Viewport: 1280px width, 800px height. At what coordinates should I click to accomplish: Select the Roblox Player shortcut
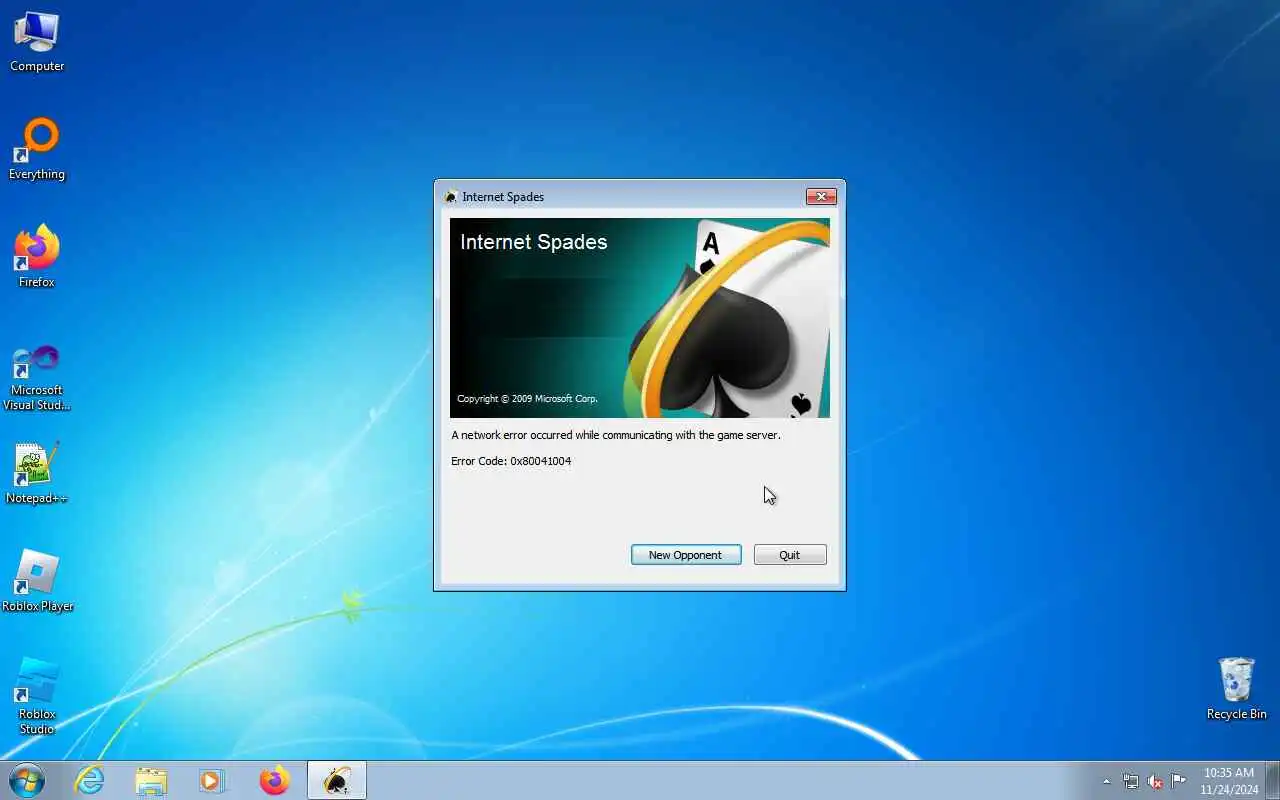point(37,582)
